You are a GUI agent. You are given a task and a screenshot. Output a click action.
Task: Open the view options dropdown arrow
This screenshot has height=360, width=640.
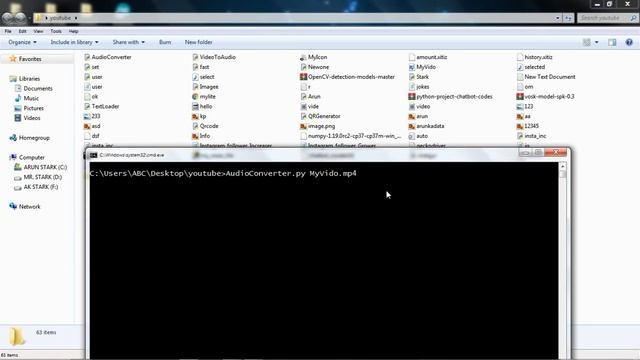coord(596,42)
